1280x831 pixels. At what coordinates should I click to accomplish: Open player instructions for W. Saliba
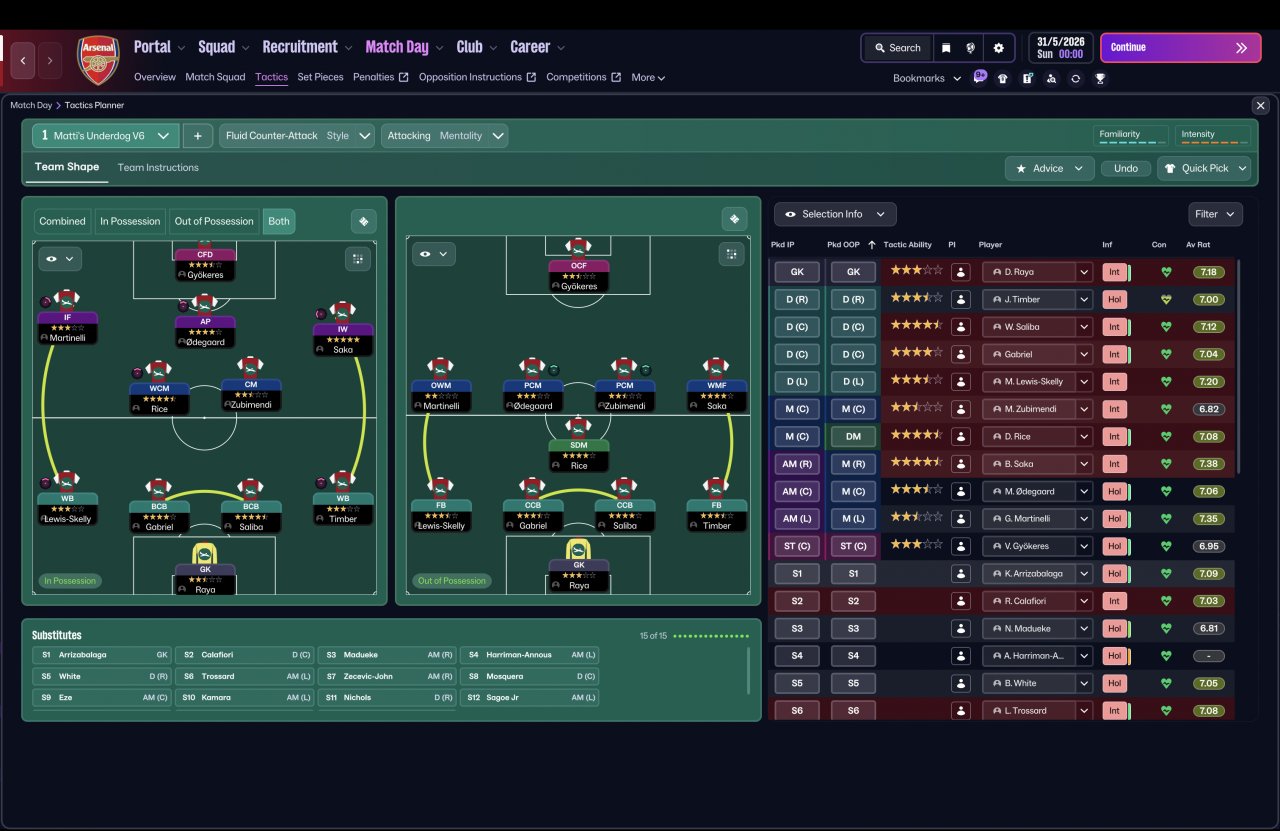click(x=961, y=327)
